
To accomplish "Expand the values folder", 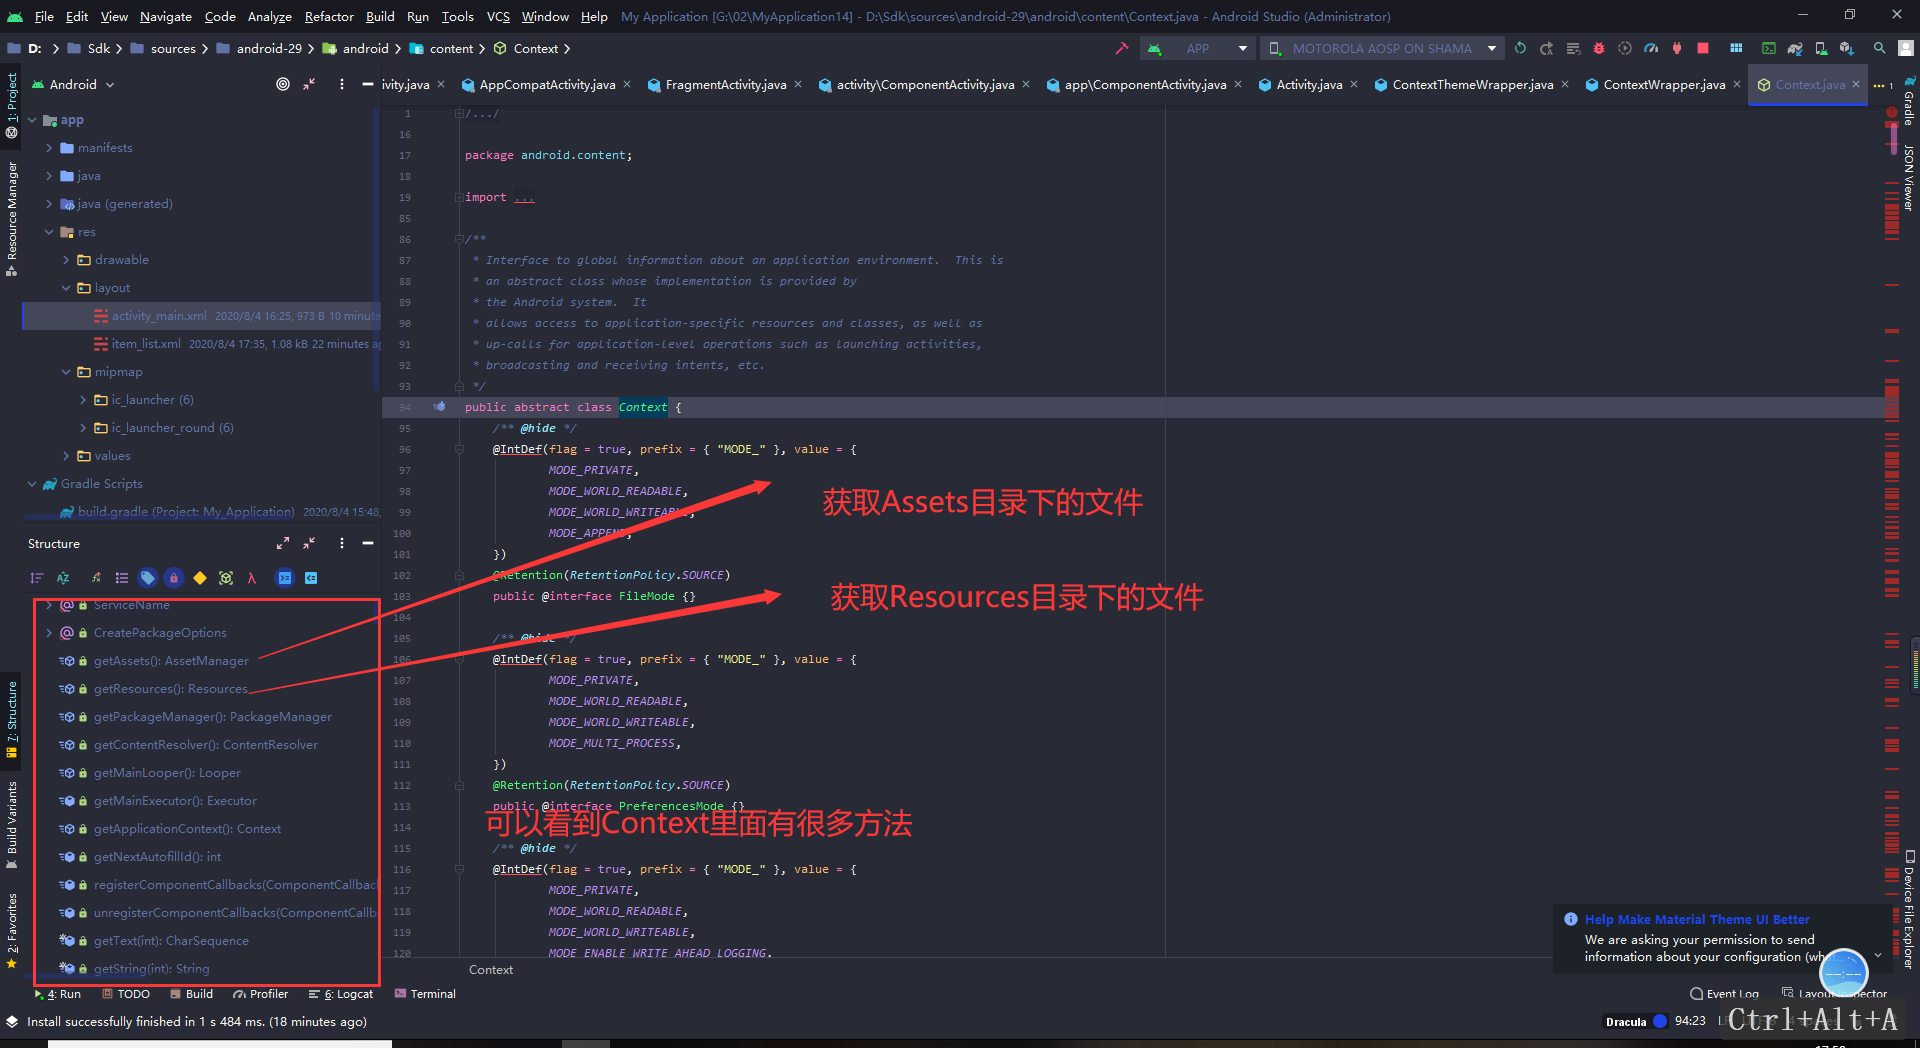I will 66,456.
